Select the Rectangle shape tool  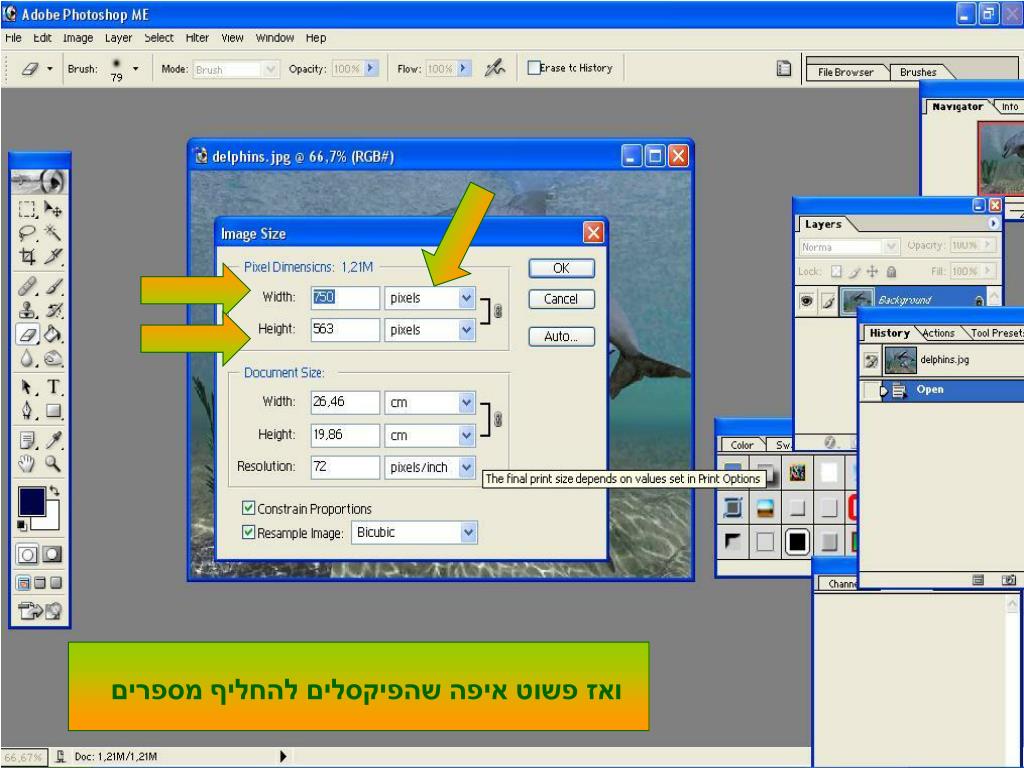pyautogui.click(x=52, y=411)
